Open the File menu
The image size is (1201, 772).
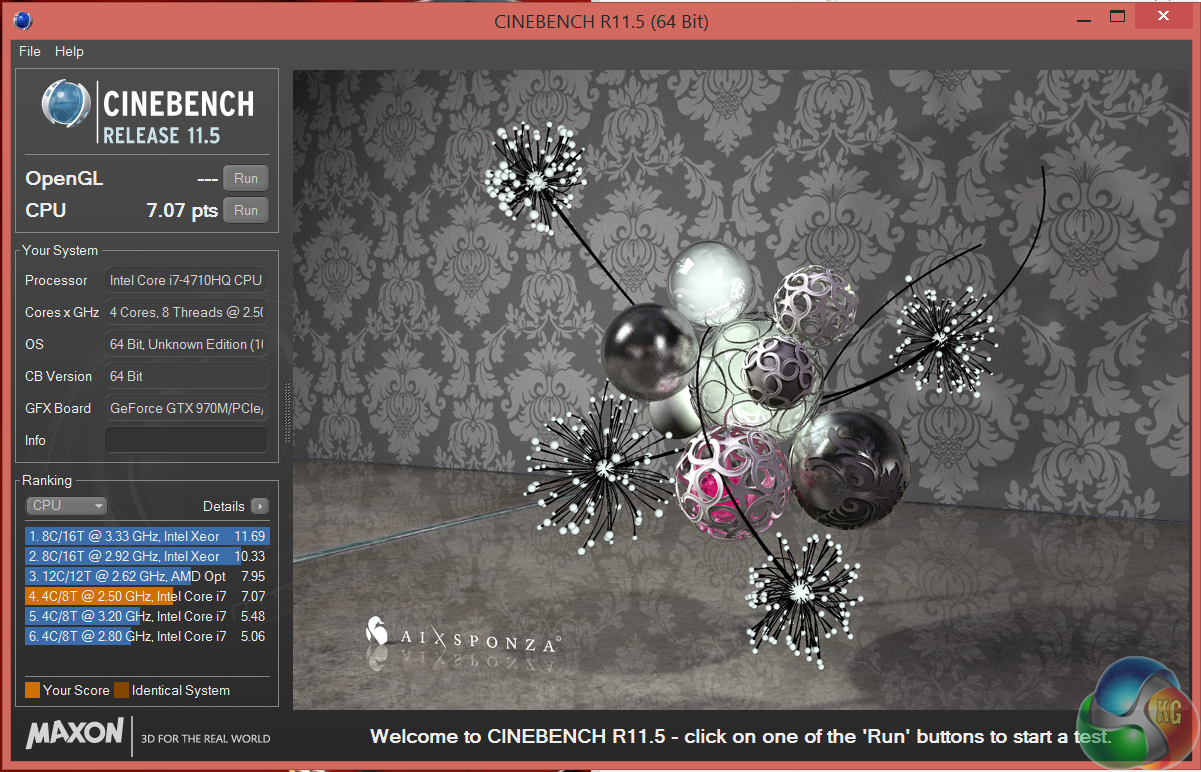[29, 51]
